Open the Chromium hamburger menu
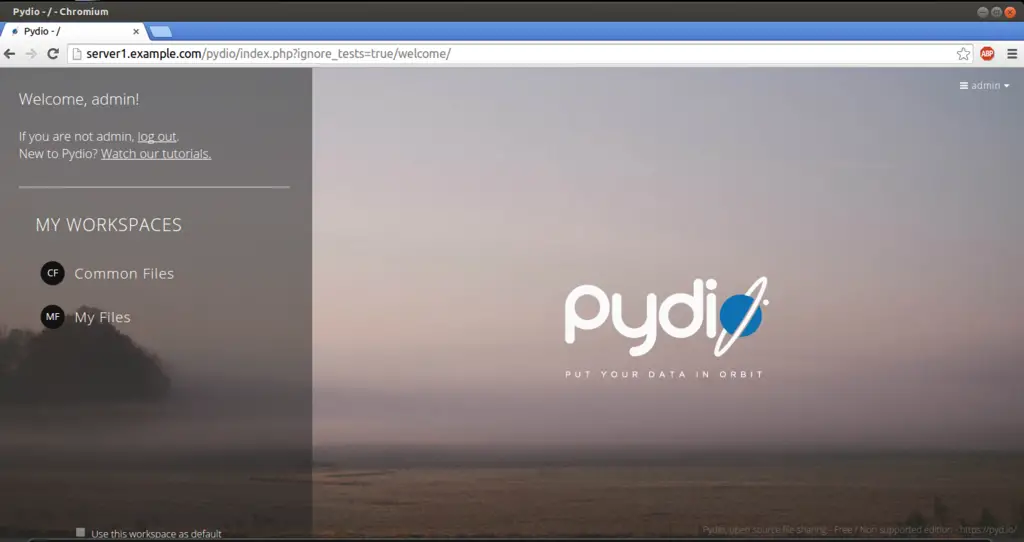Viewport: 1024px width, 542px height. (1012, 54)
